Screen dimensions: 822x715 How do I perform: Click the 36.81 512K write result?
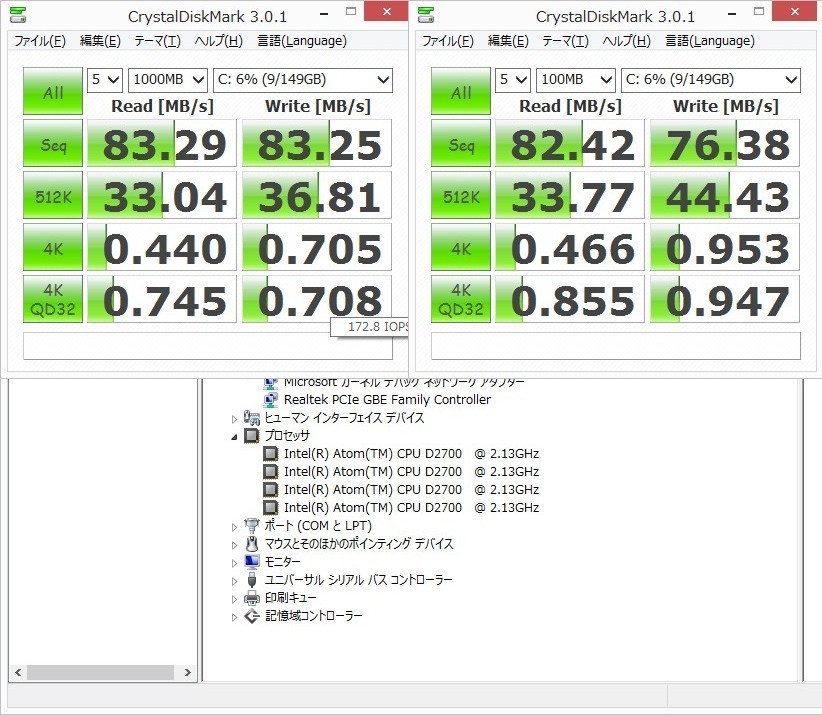[x=317, y=195]
